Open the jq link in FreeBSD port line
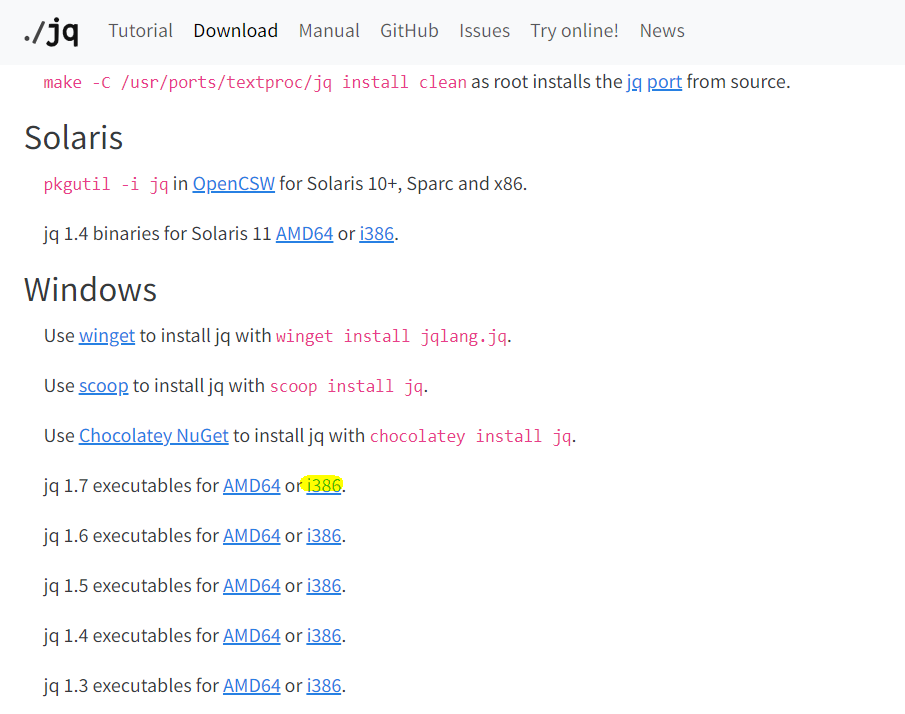Image resolution: width=905 pixels, height=714 pixels. [634, 82]
